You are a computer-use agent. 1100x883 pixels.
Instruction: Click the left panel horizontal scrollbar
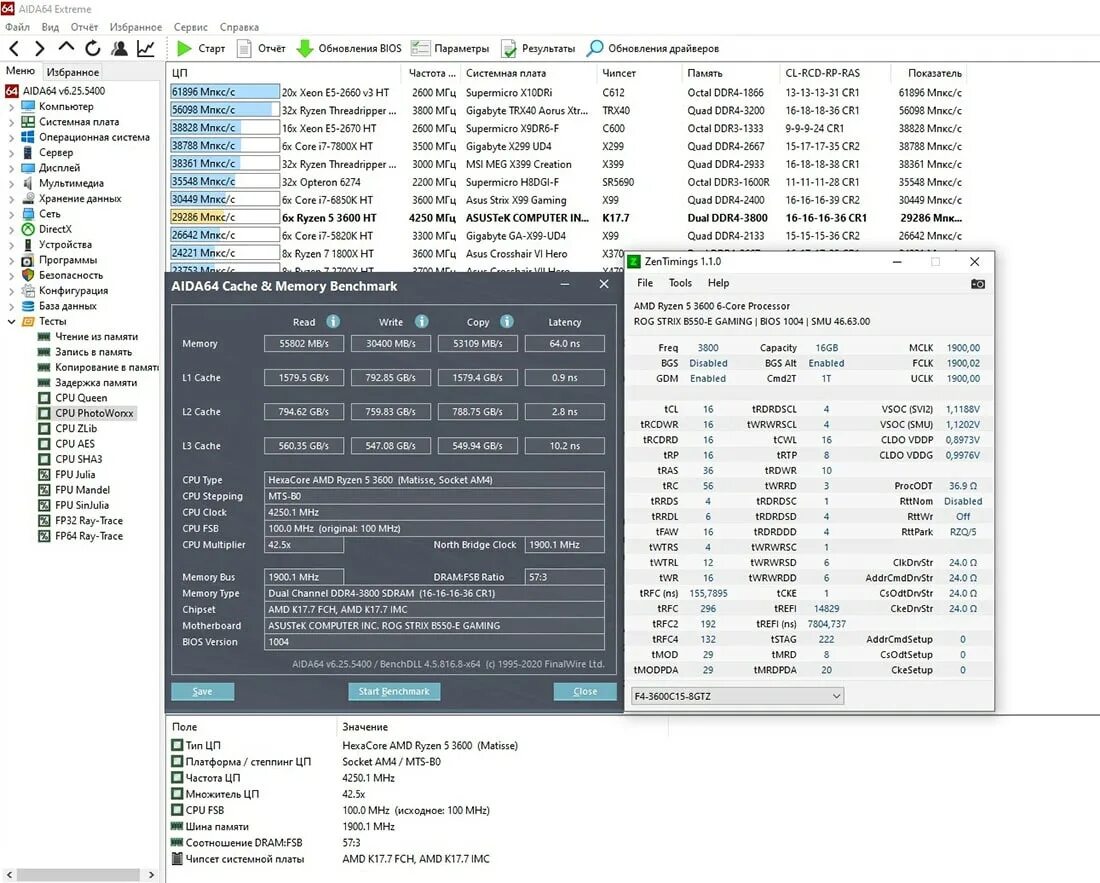point(79,875)
